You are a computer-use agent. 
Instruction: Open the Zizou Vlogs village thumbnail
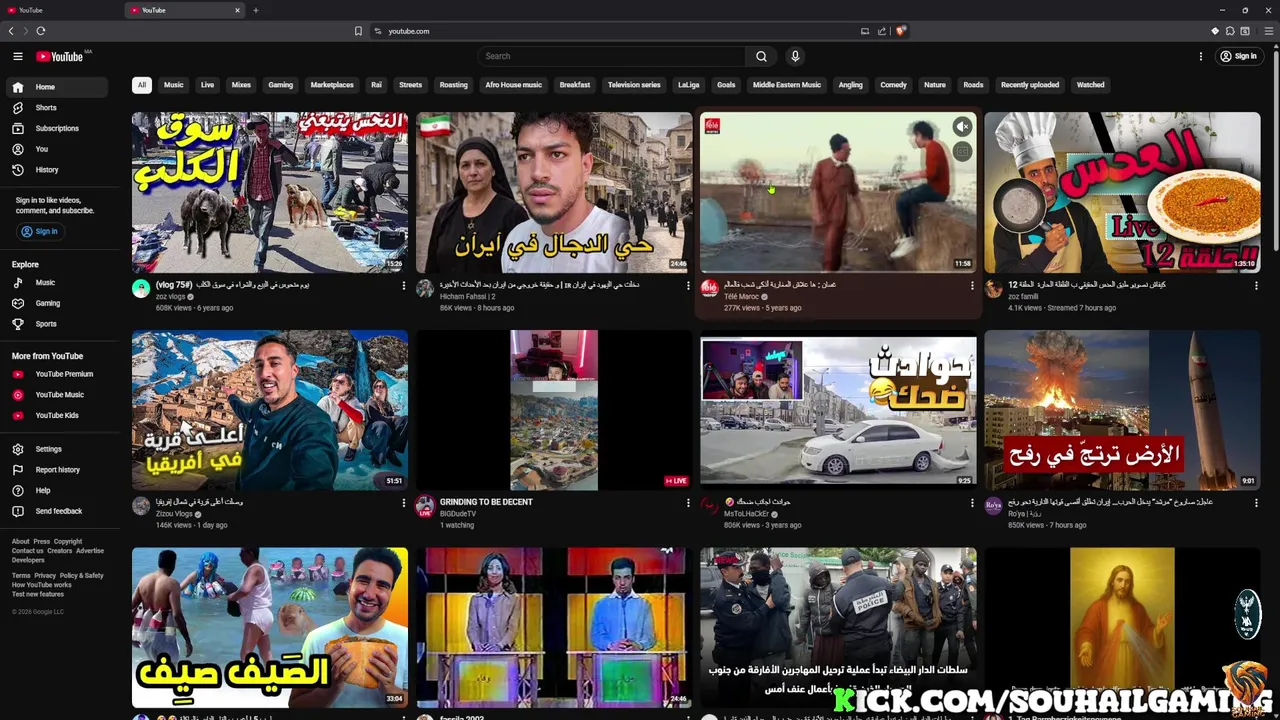(270, 410)
